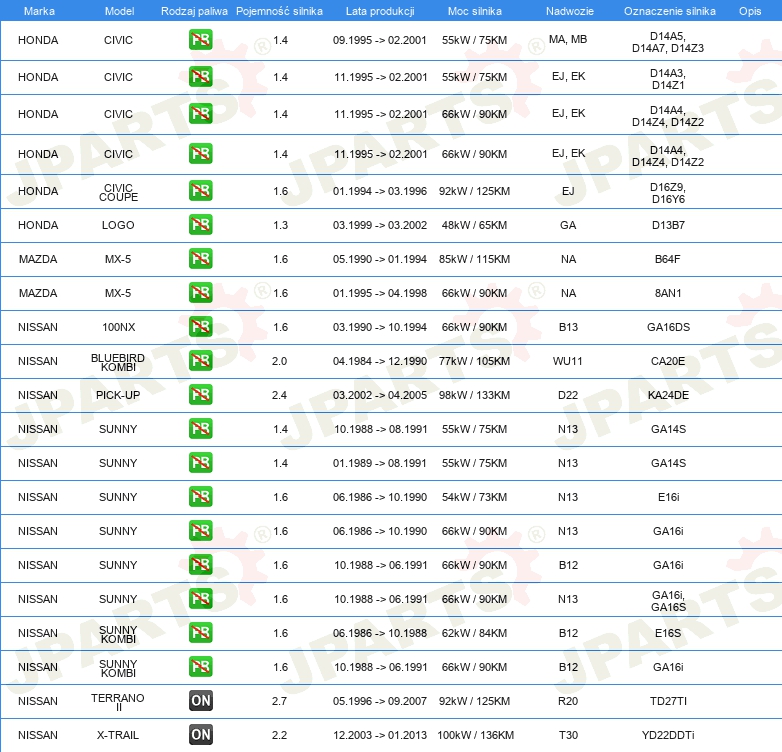Click body code GA

(568, 225)
